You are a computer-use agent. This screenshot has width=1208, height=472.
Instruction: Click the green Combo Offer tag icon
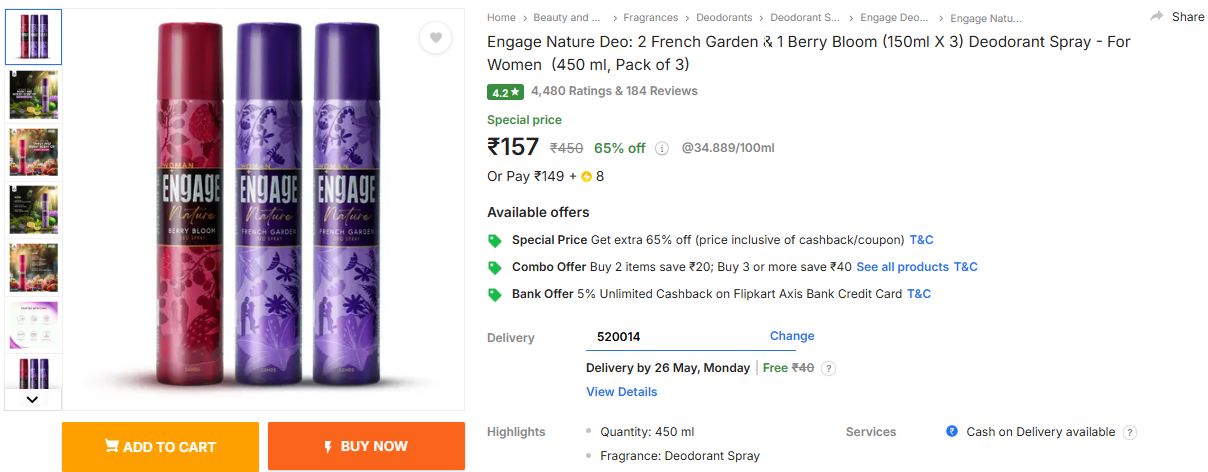[494, 268]
